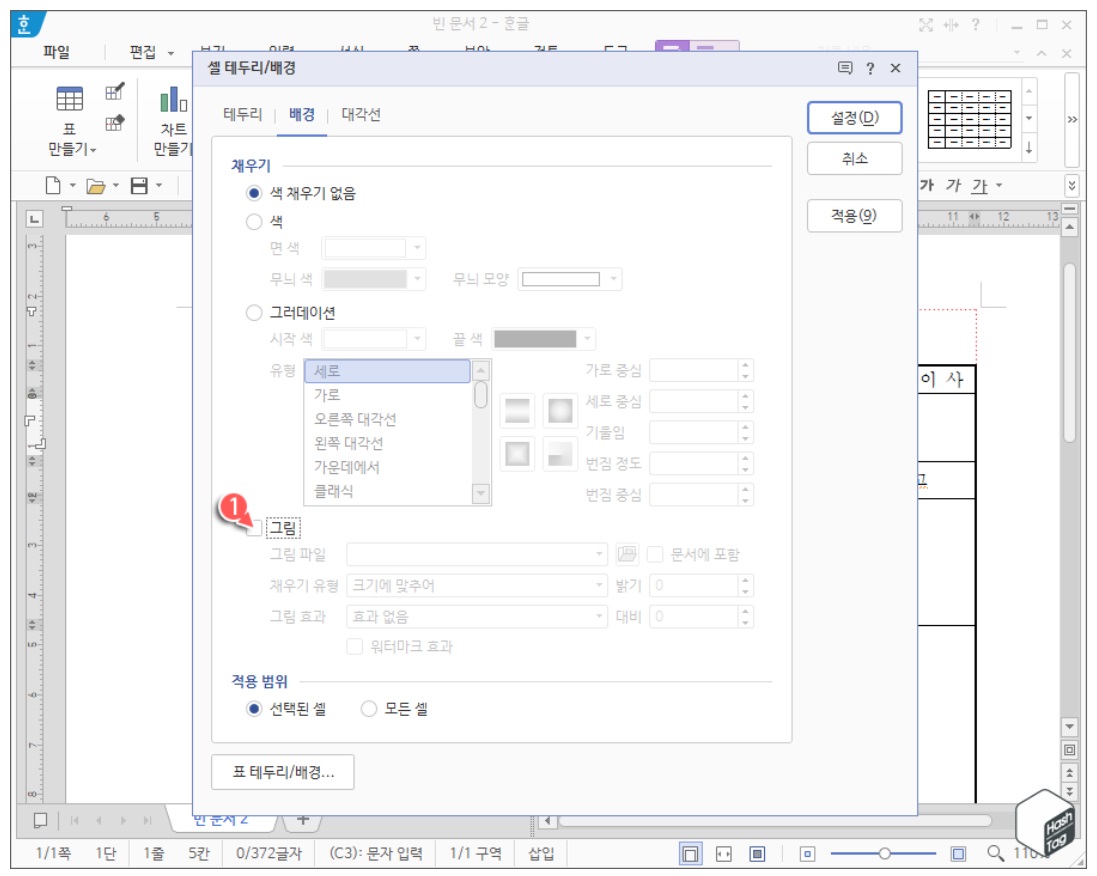Select 선택된 셀 radio button
Screen dimensions: 1097x876
point(254,709)
